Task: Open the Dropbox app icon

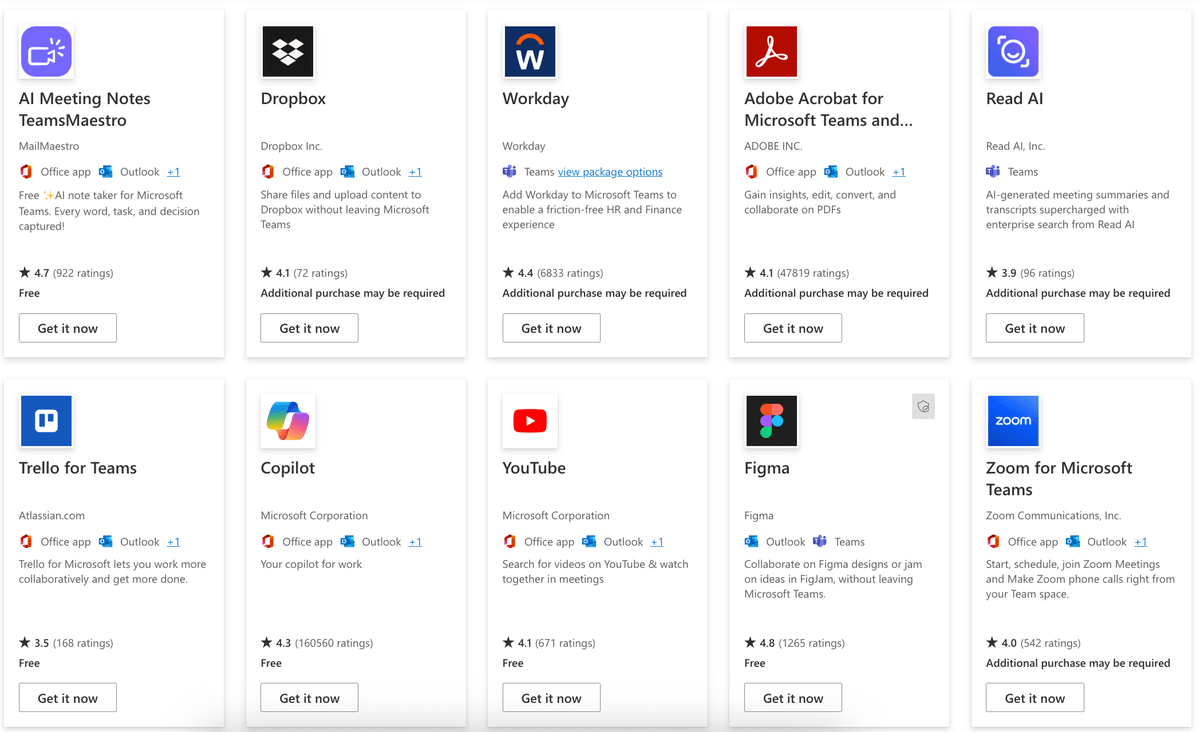Action: (x=288, y=51)
